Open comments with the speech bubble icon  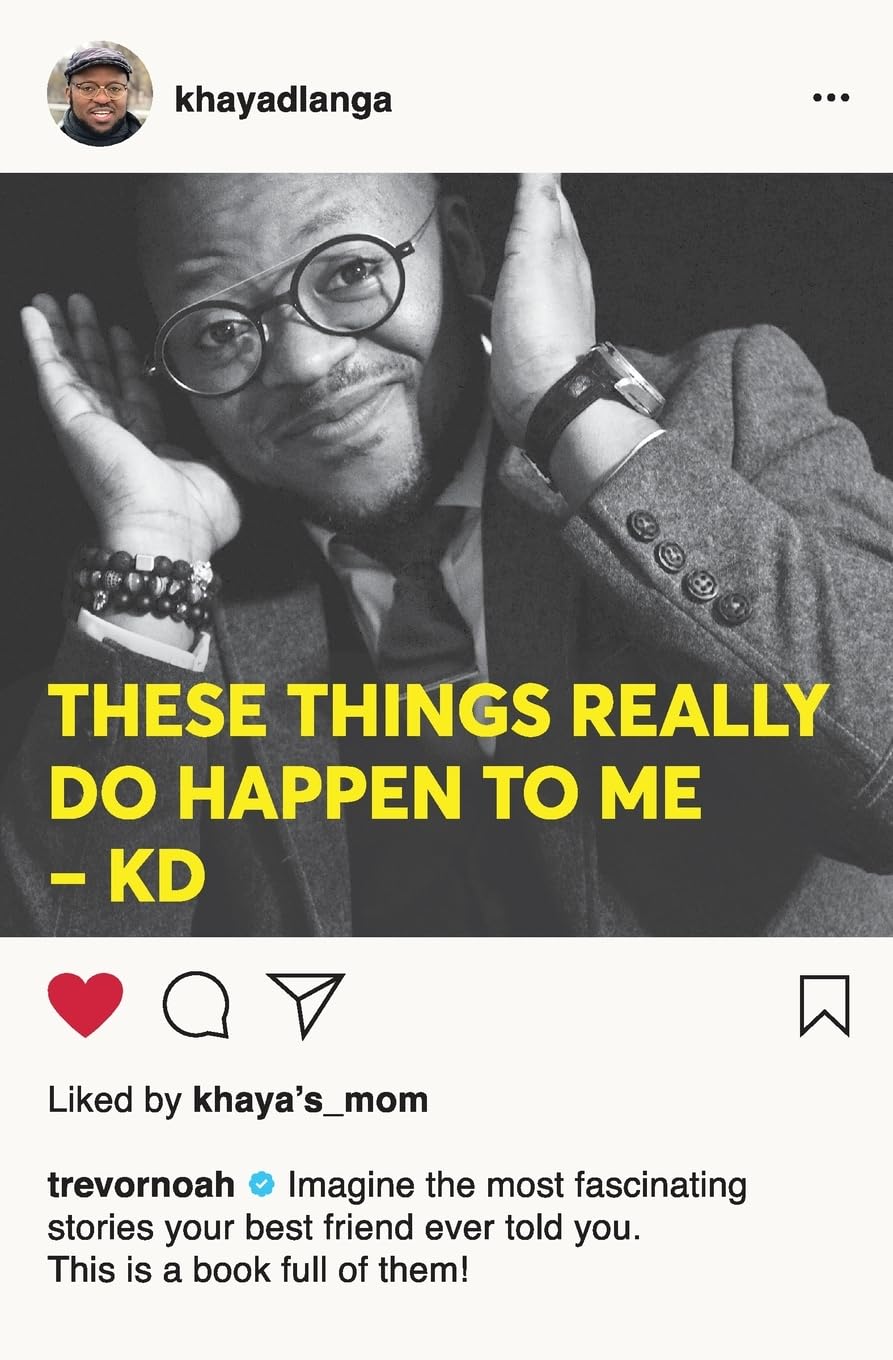click(196, 1005)
